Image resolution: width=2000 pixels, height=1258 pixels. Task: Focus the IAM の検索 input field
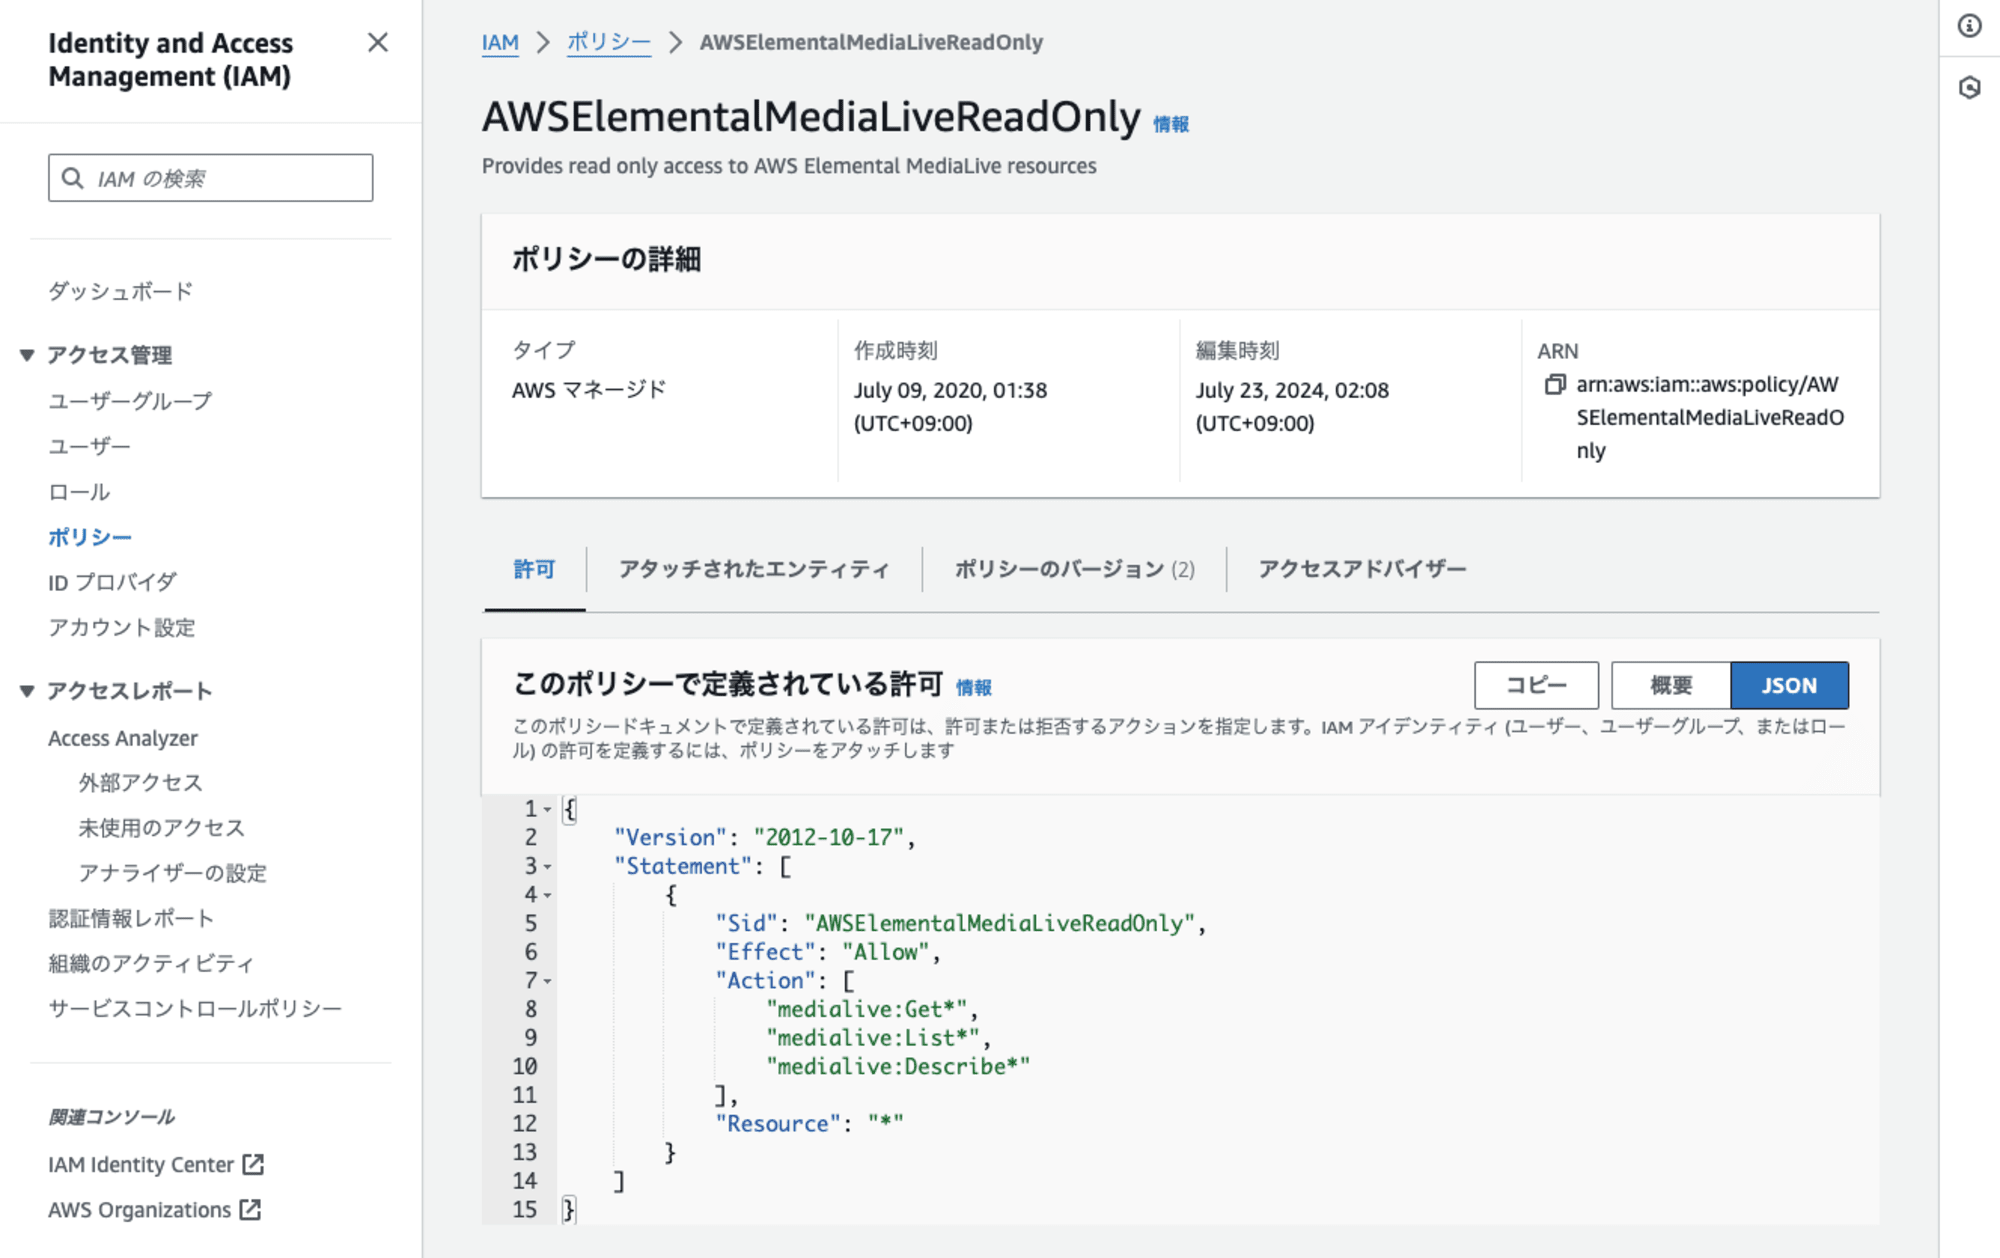click(211, 178)
